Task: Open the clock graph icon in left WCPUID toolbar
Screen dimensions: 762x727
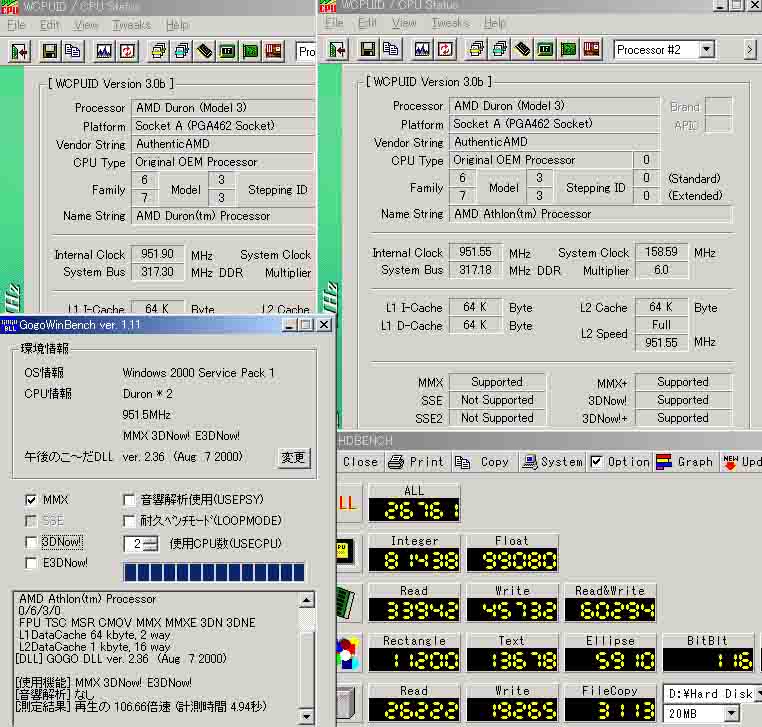Action: pyautogui.click(x=104, y=51)
